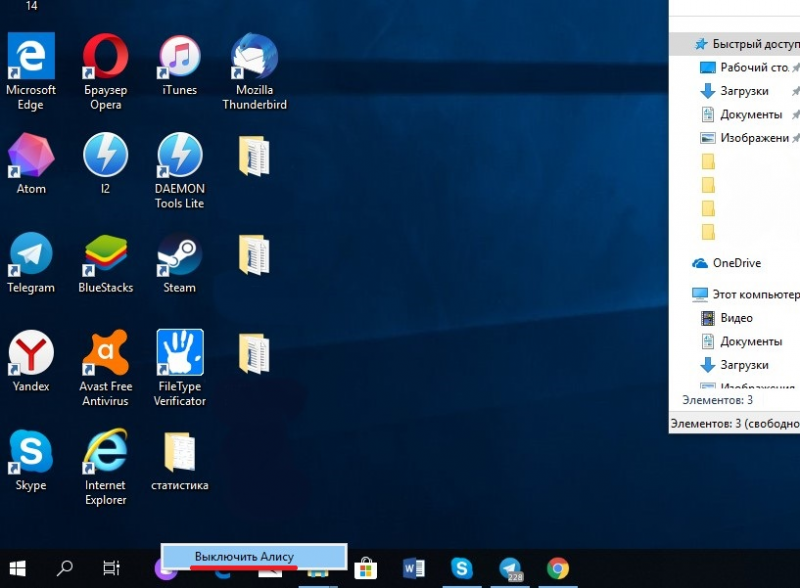The image size is (800, 588).
Task: Select OneDrive in Explorer sidebar
Action: point(727,263)
